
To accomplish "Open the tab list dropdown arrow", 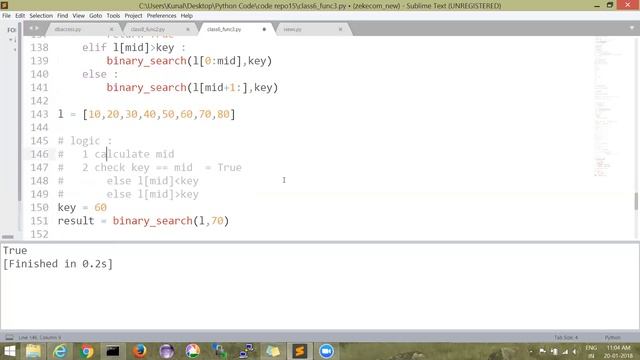I will [631, 28].
